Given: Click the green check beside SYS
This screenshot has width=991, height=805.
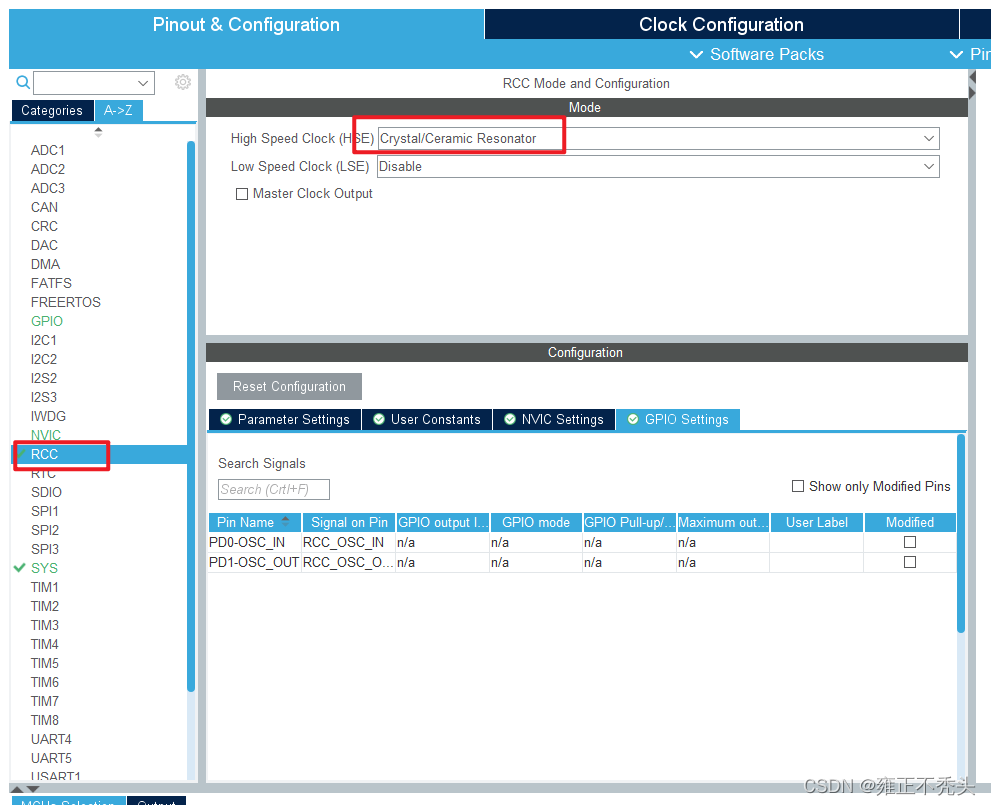Looking at the screenshot, I should [x=20, y=567].
